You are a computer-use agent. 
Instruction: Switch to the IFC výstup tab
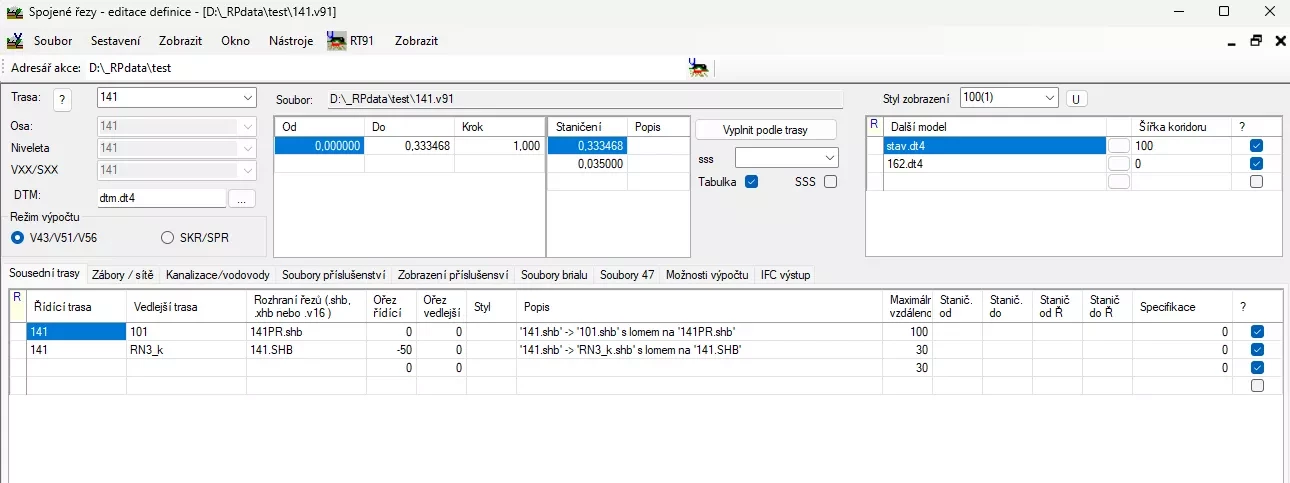tap(786, 274)
